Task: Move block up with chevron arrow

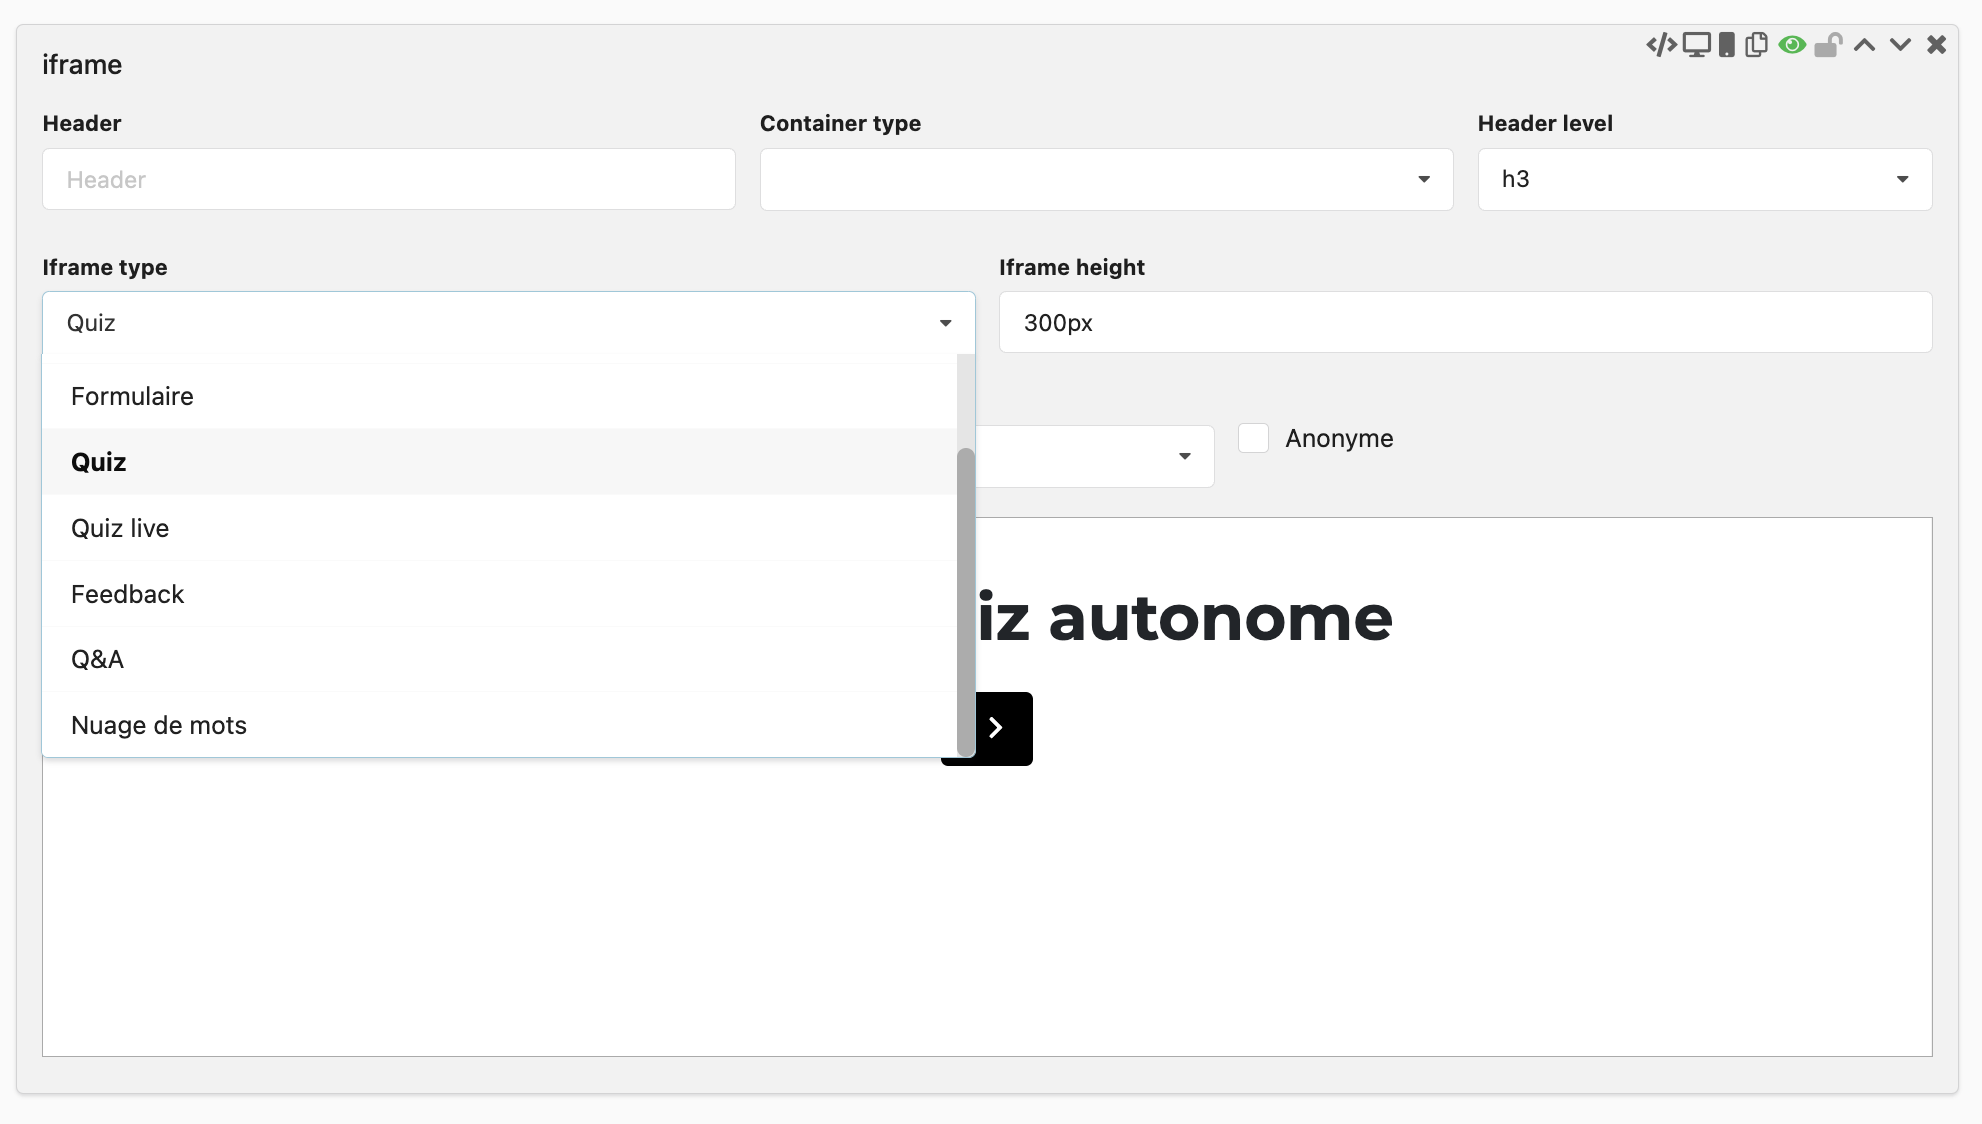Action: 1864,45
